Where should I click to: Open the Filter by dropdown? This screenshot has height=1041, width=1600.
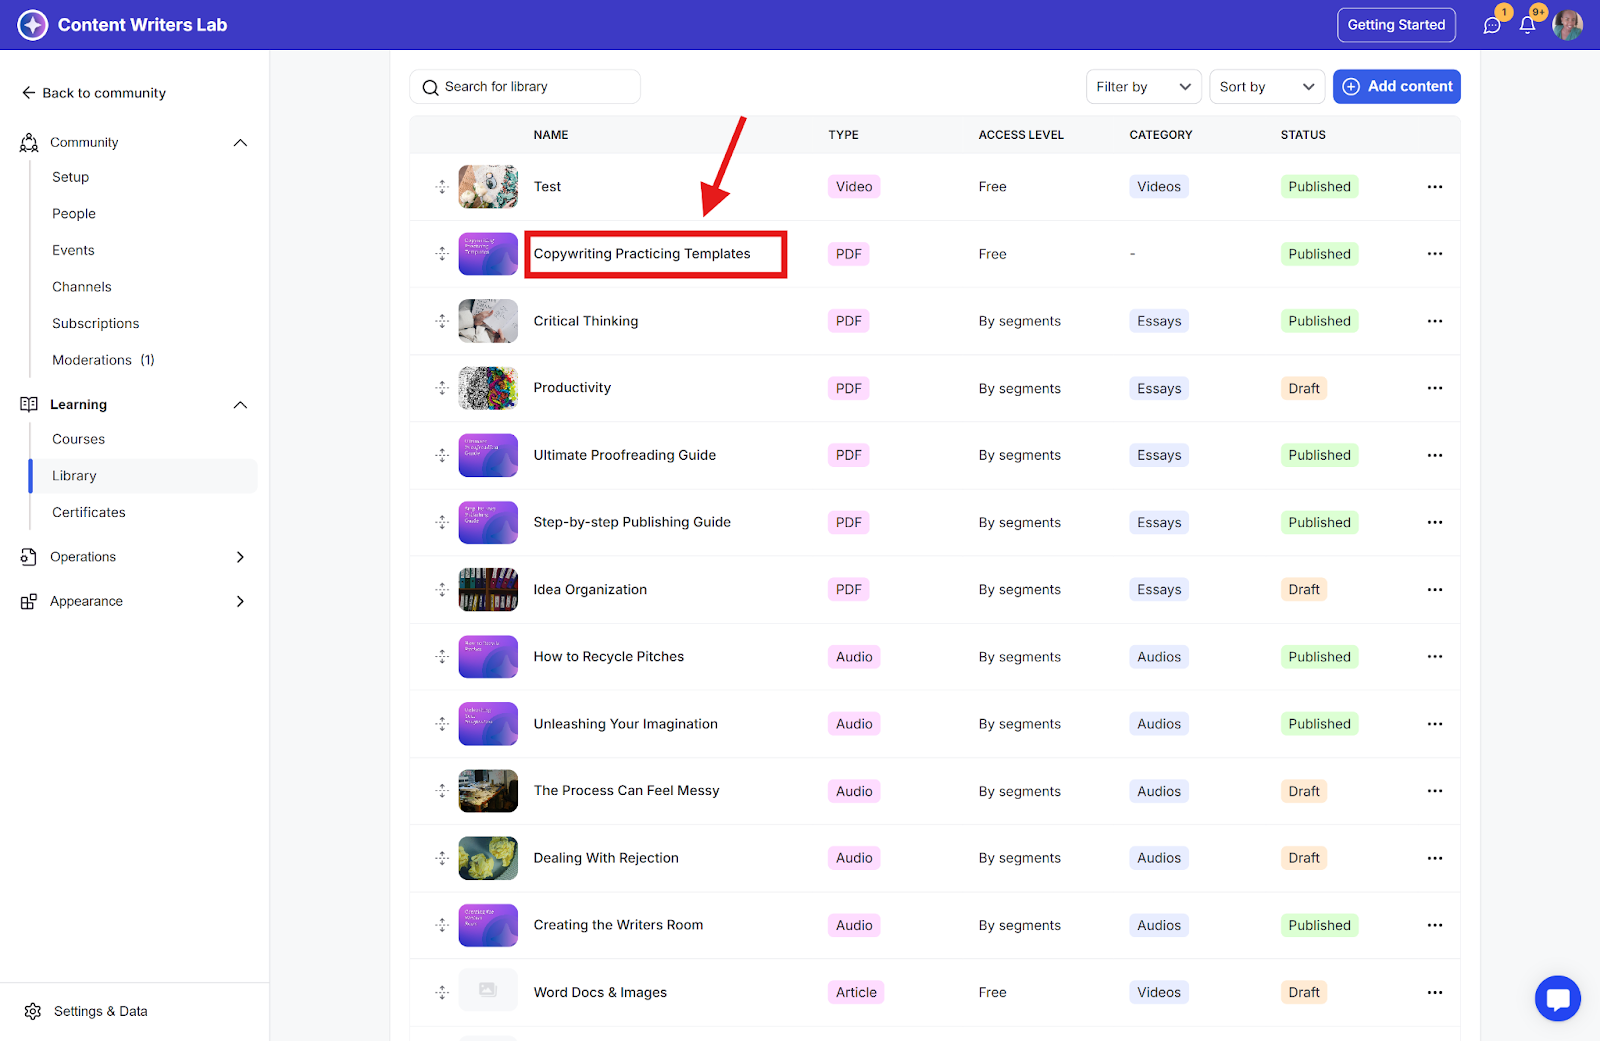[1143, 87]
